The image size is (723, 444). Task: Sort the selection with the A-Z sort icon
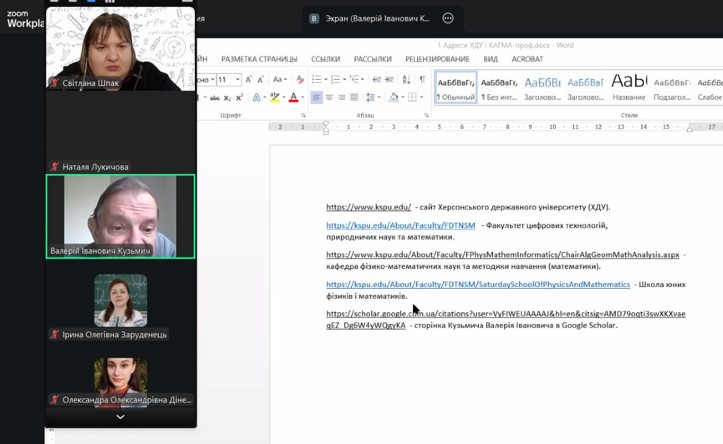406,79
